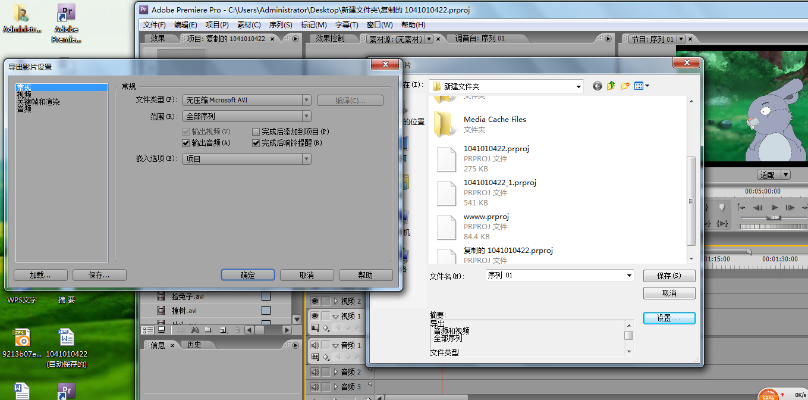This screenshot has height=400, width=808.
Task: Click the 确定 button in export settings
Action: point(247,274)
